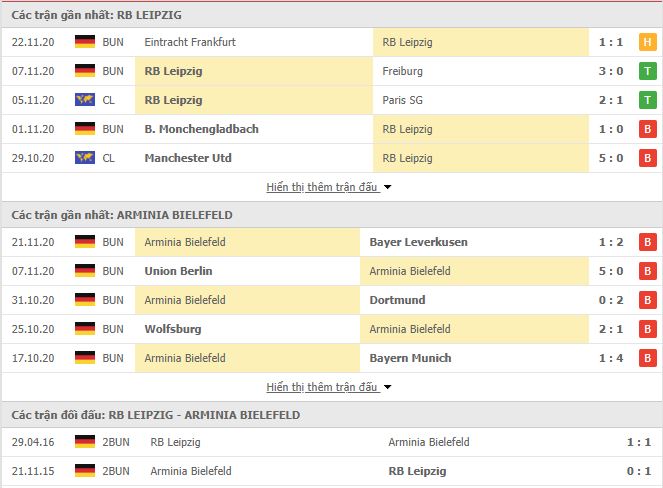Click red B badge for Union Berlin match
Image resolution: width=663 pixels, height=488 pixels.
(x=647, y=271)
